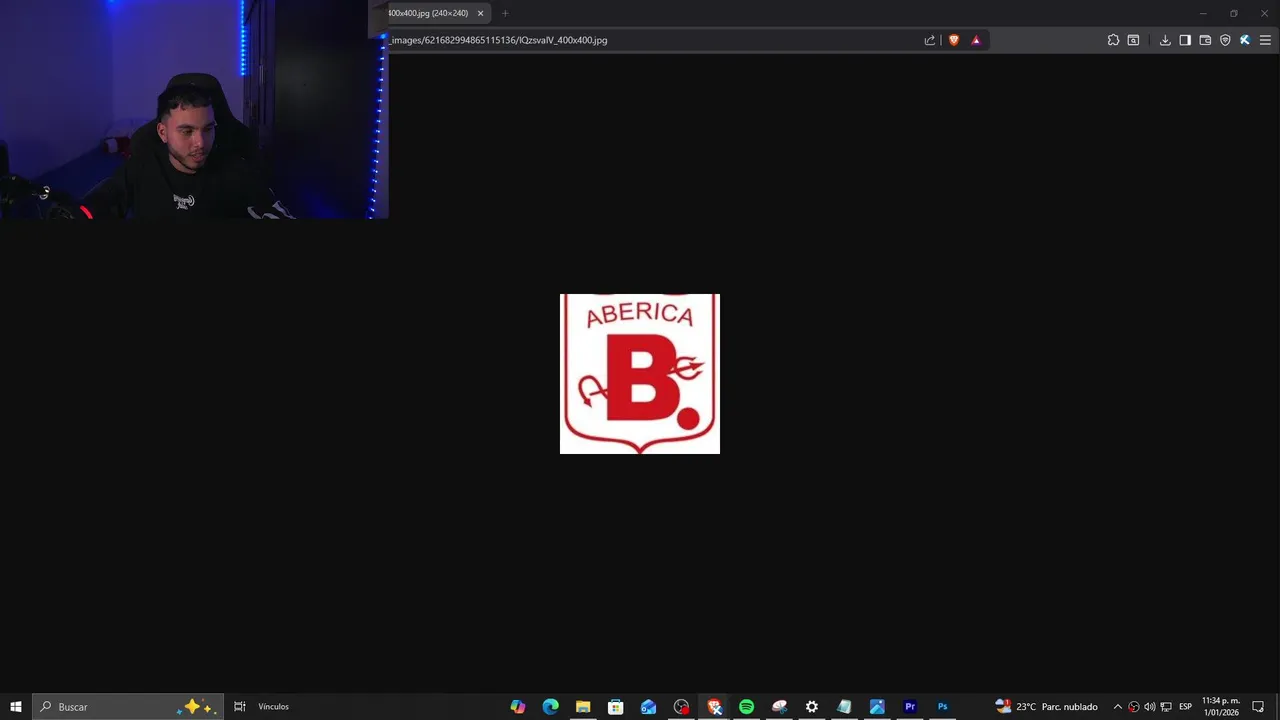Open the browser extensions puzzle icon
1280x720 pixels.
click(x=1113, y=40)
